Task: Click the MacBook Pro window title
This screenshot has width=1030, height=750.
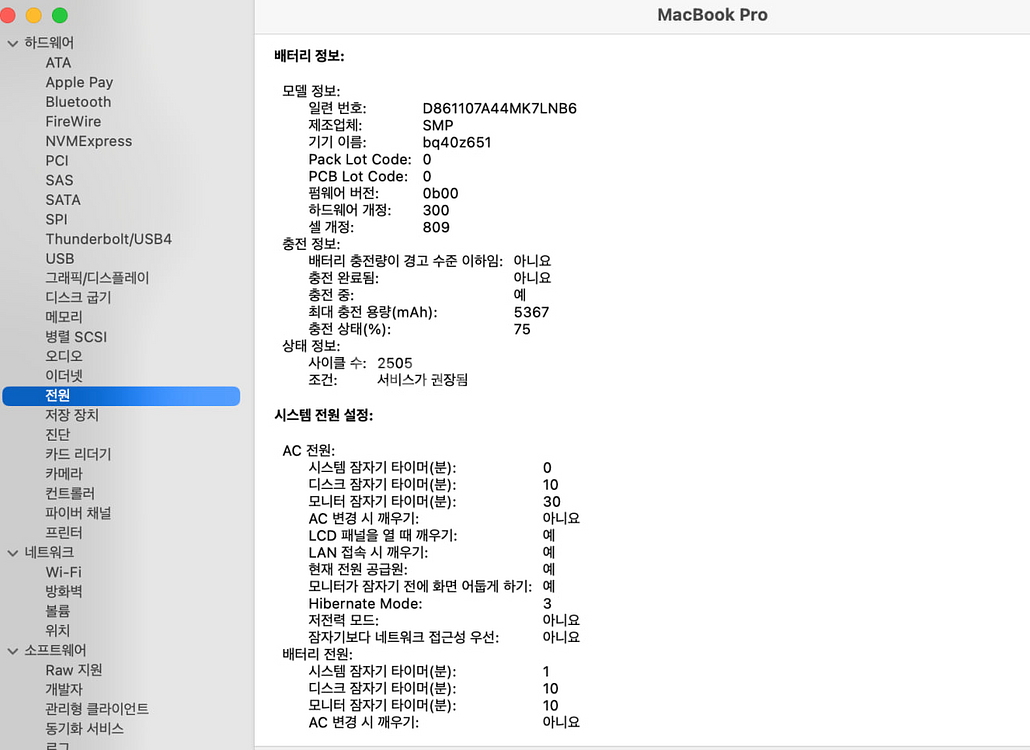Action: coord(712,15)
